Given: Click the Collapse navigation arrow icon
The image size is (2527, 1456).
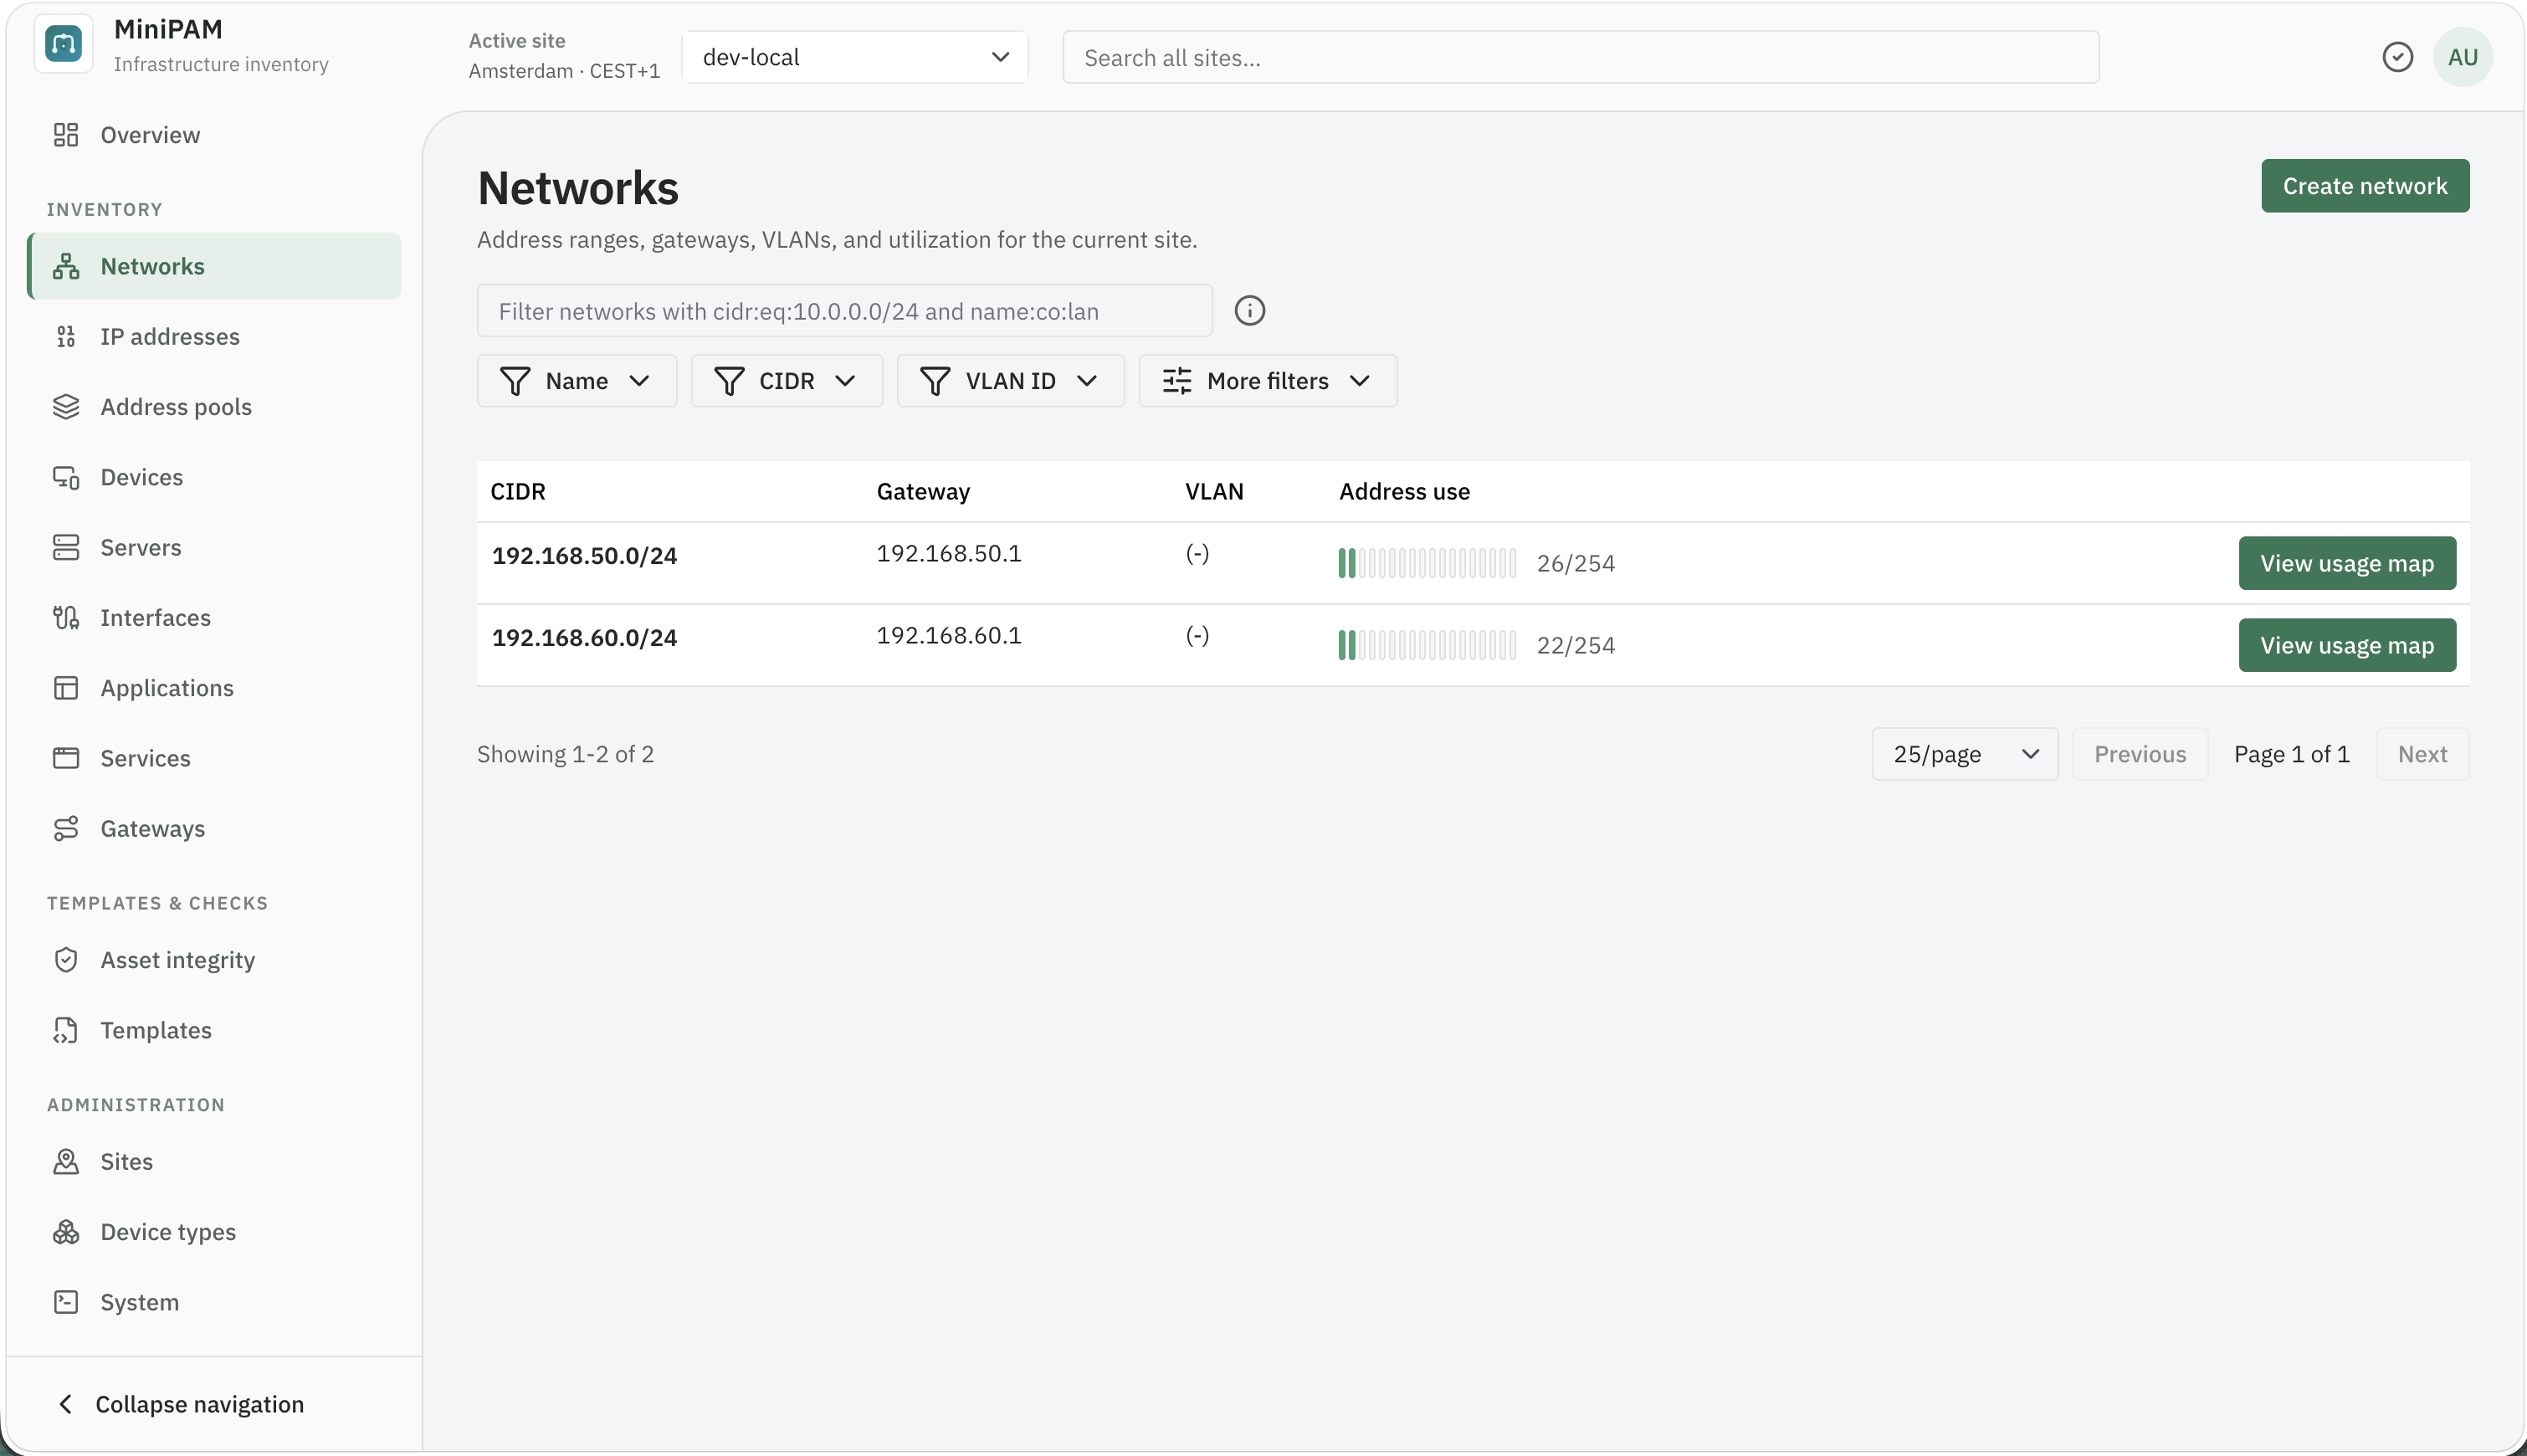Looking at the screenshot, I should tap(66, 1404).
